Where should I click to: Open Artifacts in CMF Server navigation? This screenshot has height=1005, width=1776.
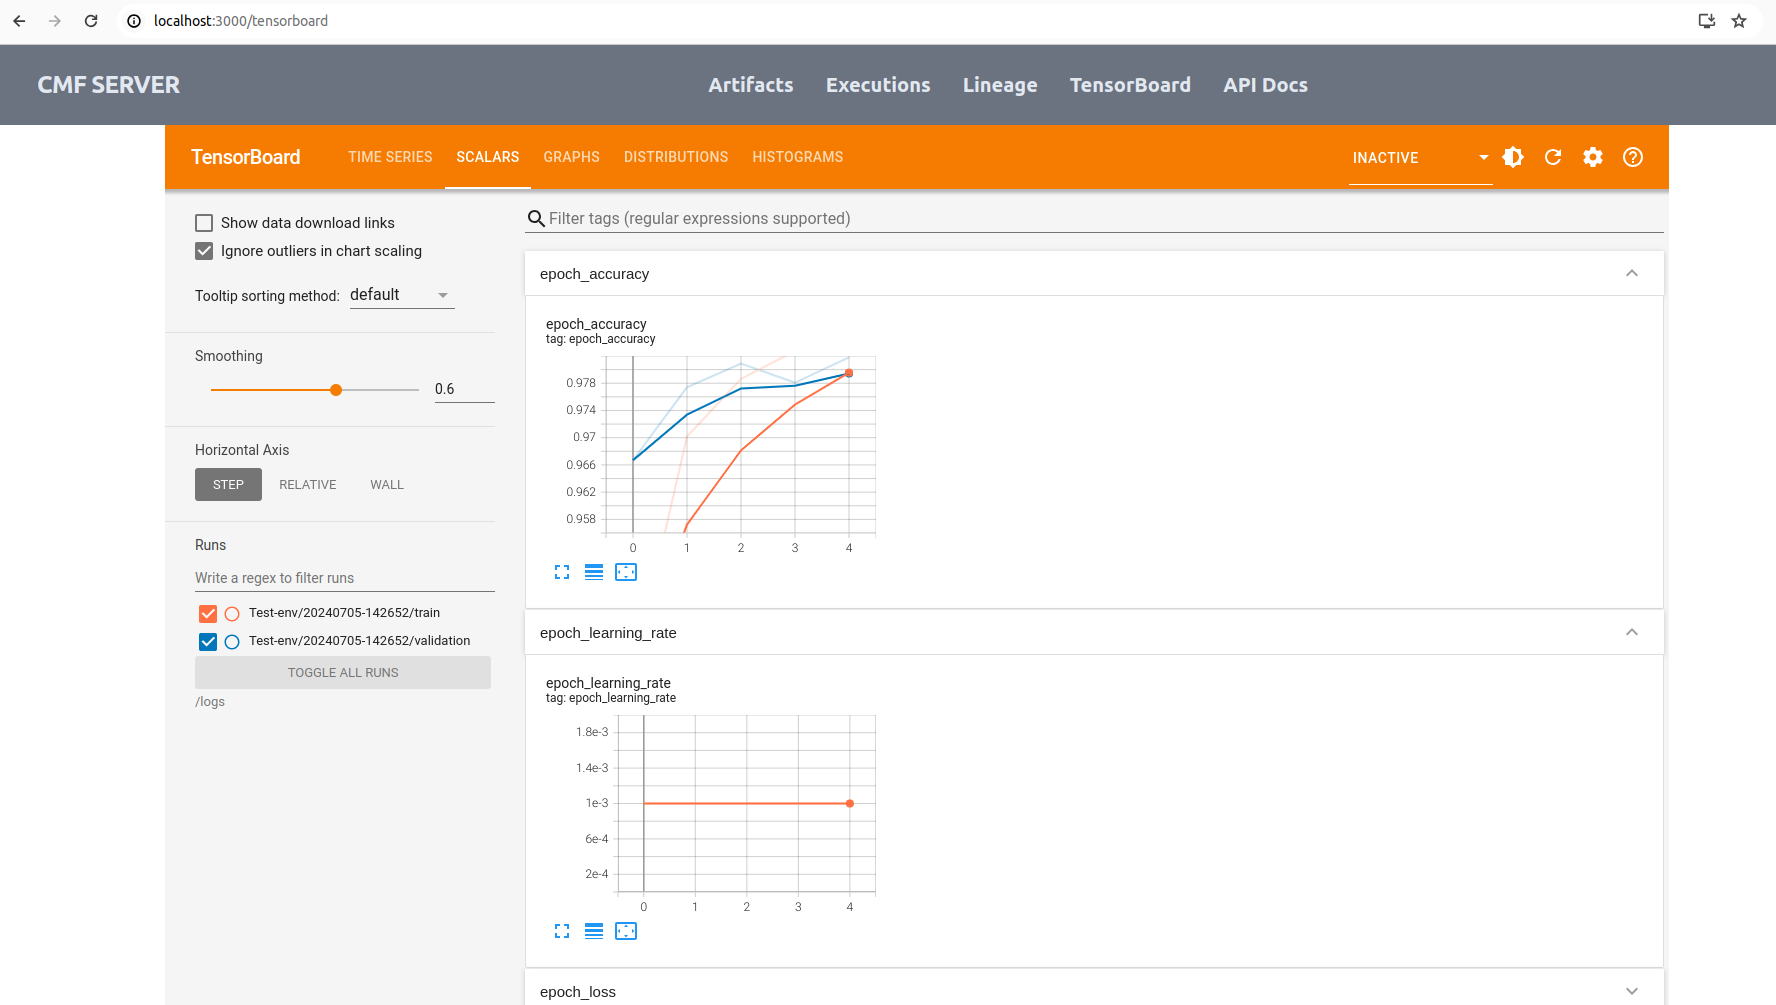pyautogui.click(x=751, y=85)
